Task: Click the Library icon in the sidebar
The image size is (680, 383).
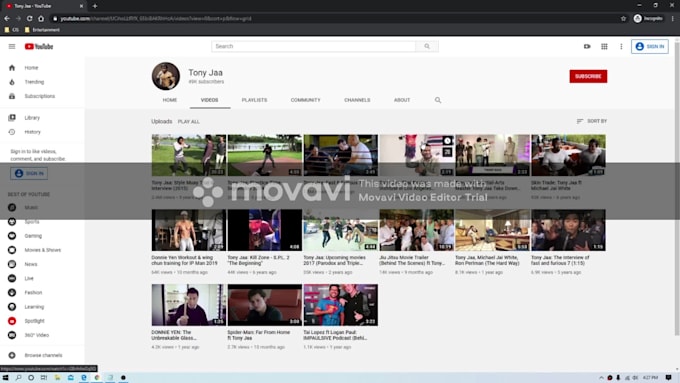Action: (x=12, y=118)
